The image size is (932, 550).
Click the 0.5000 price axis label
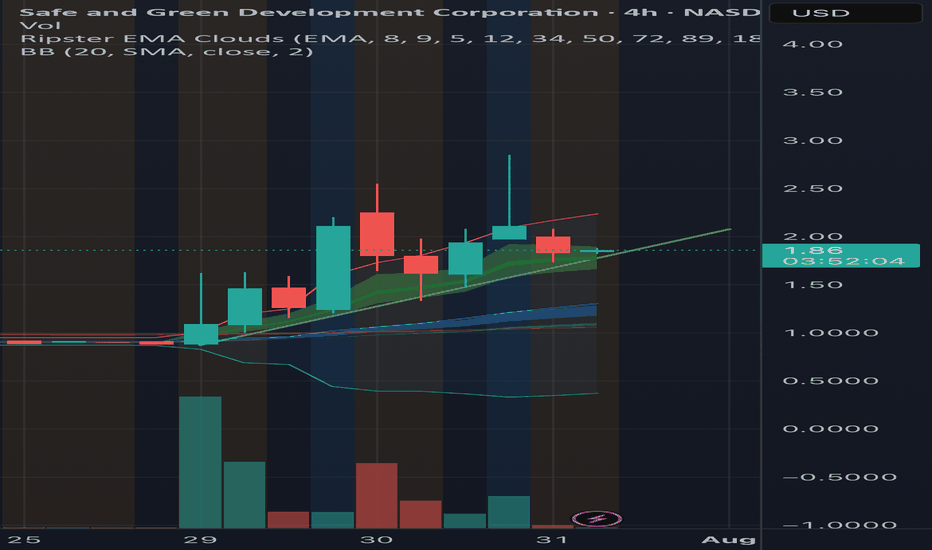pyautogui.click(x=830, y=381)
